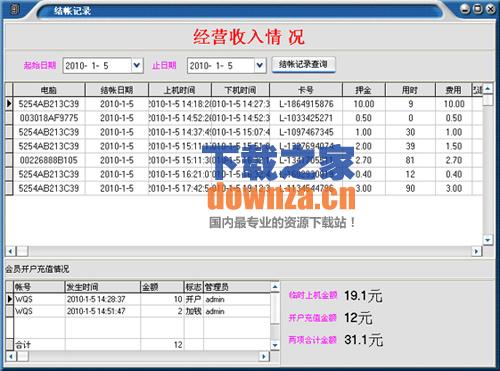The width and height of the screenshot is (500, 371).
Task: Click the 结帐日期 column header
Action: click(x=117, y=90)
